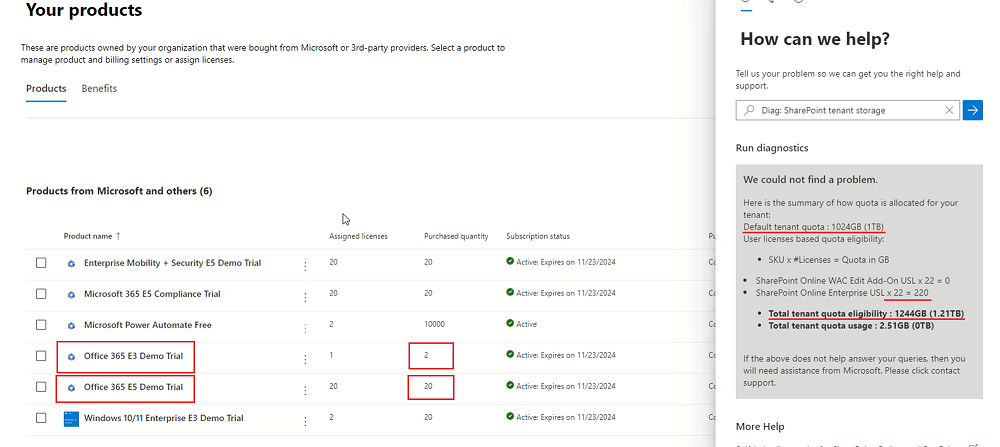Click the Office 365 E5 Demo Trial product icon
This screenshot has width=1000, height=447.
pyautogui.click(x=71, y=387)
